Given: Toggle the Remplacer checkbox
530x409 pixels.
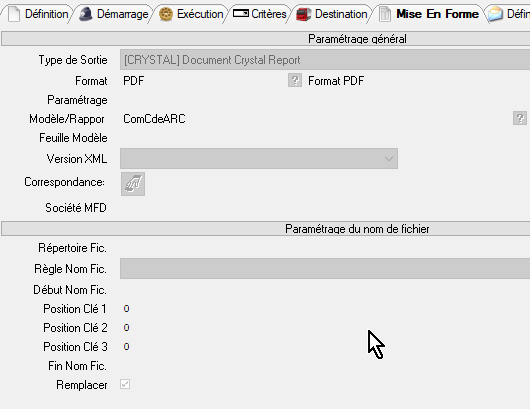Looking at the screenshot, I should pos(125,384).
